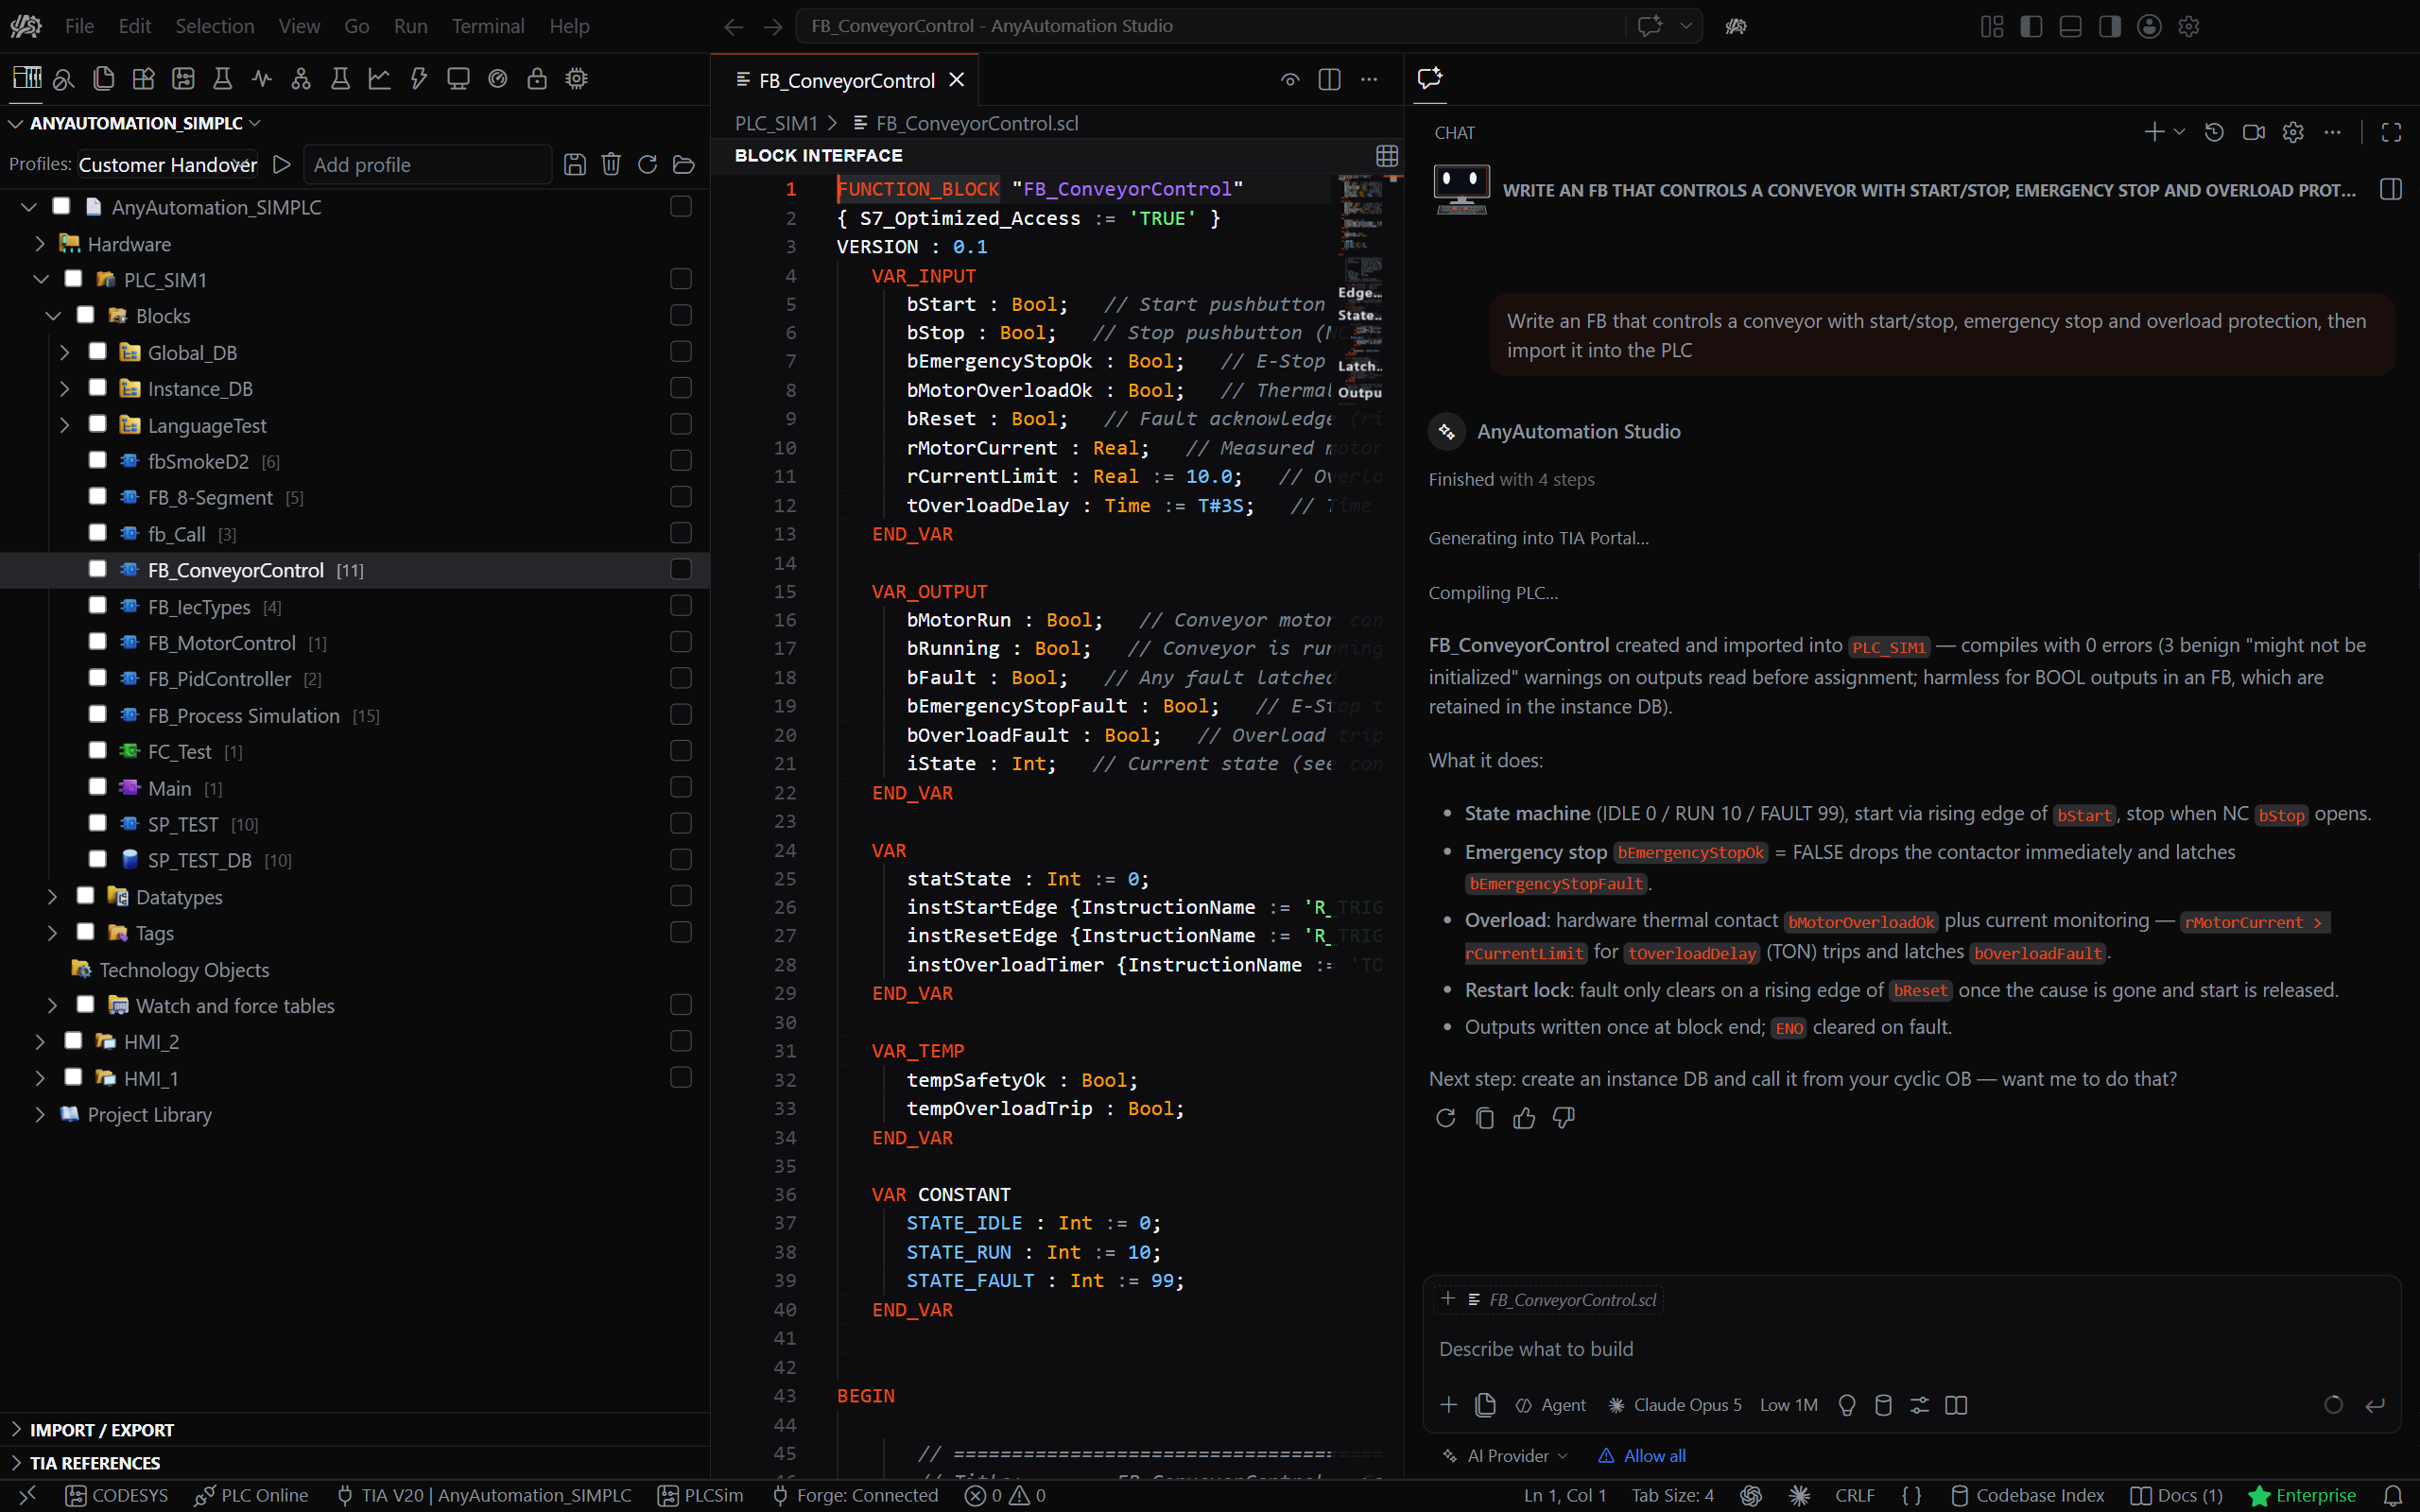Open the account icon in title bar

2149,26
